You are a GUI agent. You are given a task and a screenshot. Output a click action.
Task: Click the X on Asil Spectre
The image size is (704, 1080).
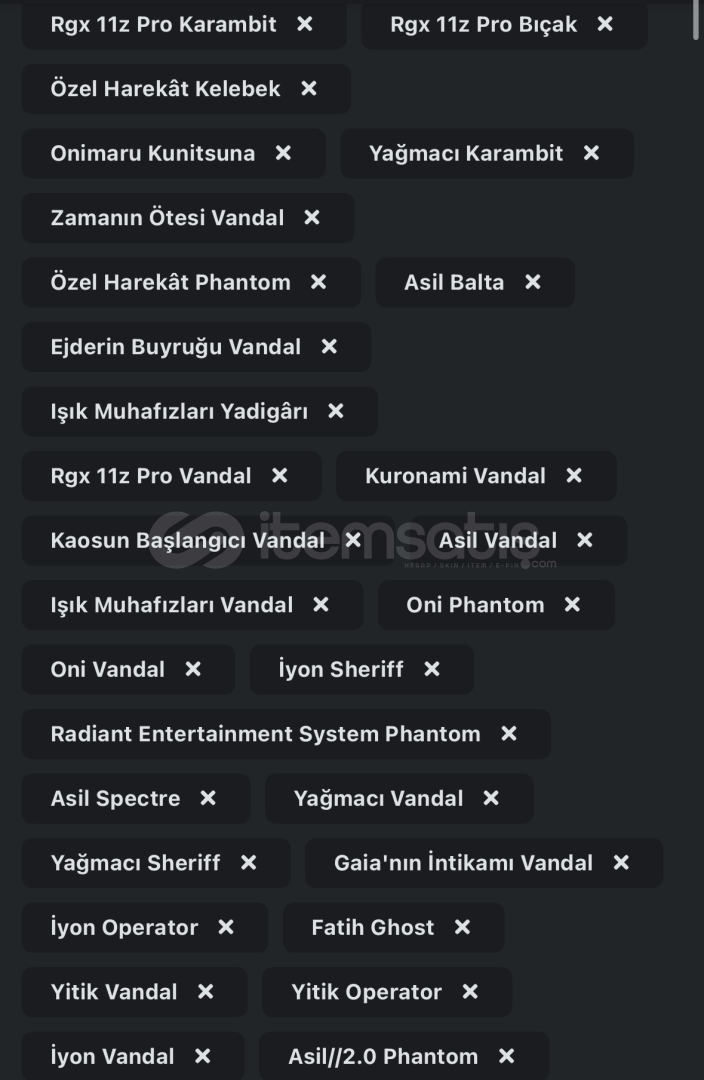[207, 798]
